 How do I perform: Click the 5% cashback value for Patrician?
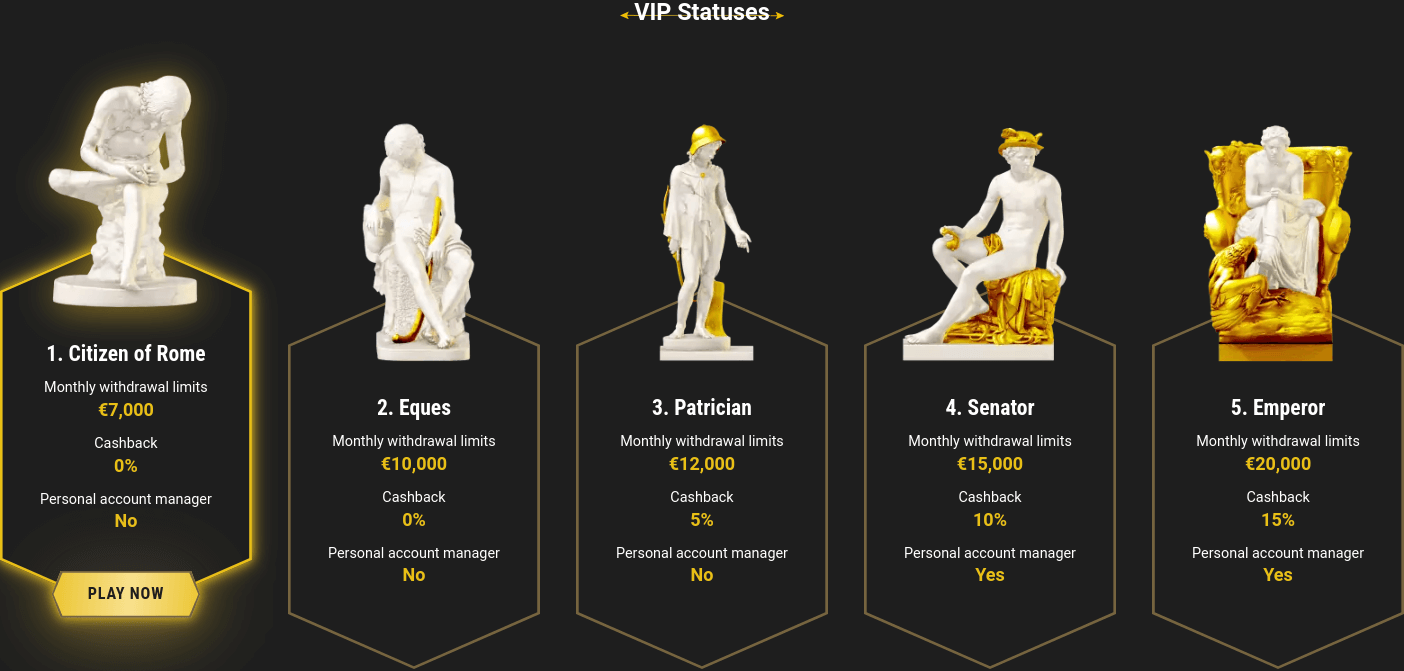point(702,520)
